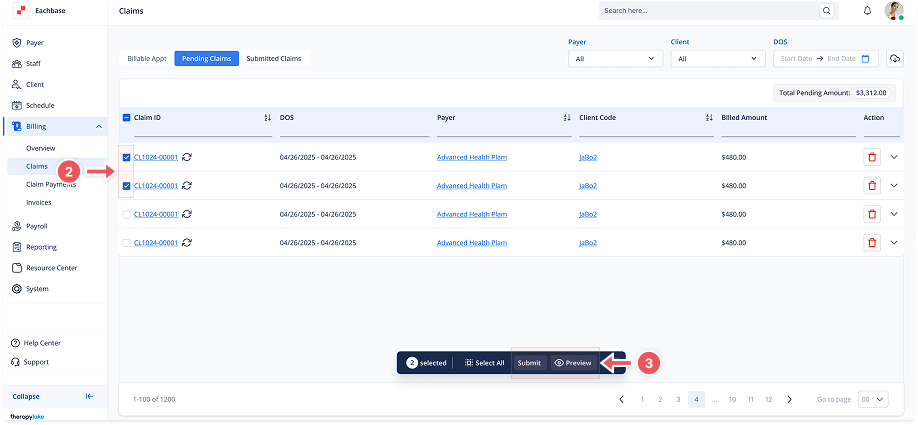
Task: Open Claim Payments under Billing
Action: pos(52,184)
